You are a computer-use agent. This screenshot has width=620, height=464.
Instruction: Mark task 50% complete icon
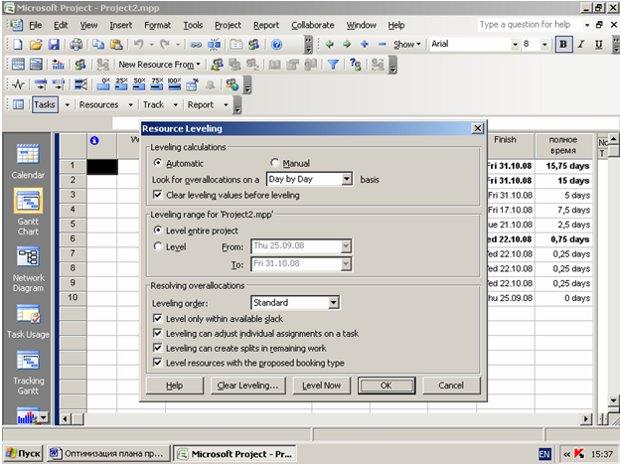(139, 84)
